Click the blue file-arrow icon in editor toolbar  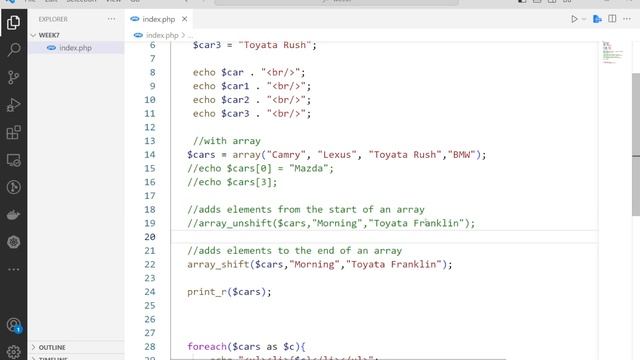click(x=597, y=19)
